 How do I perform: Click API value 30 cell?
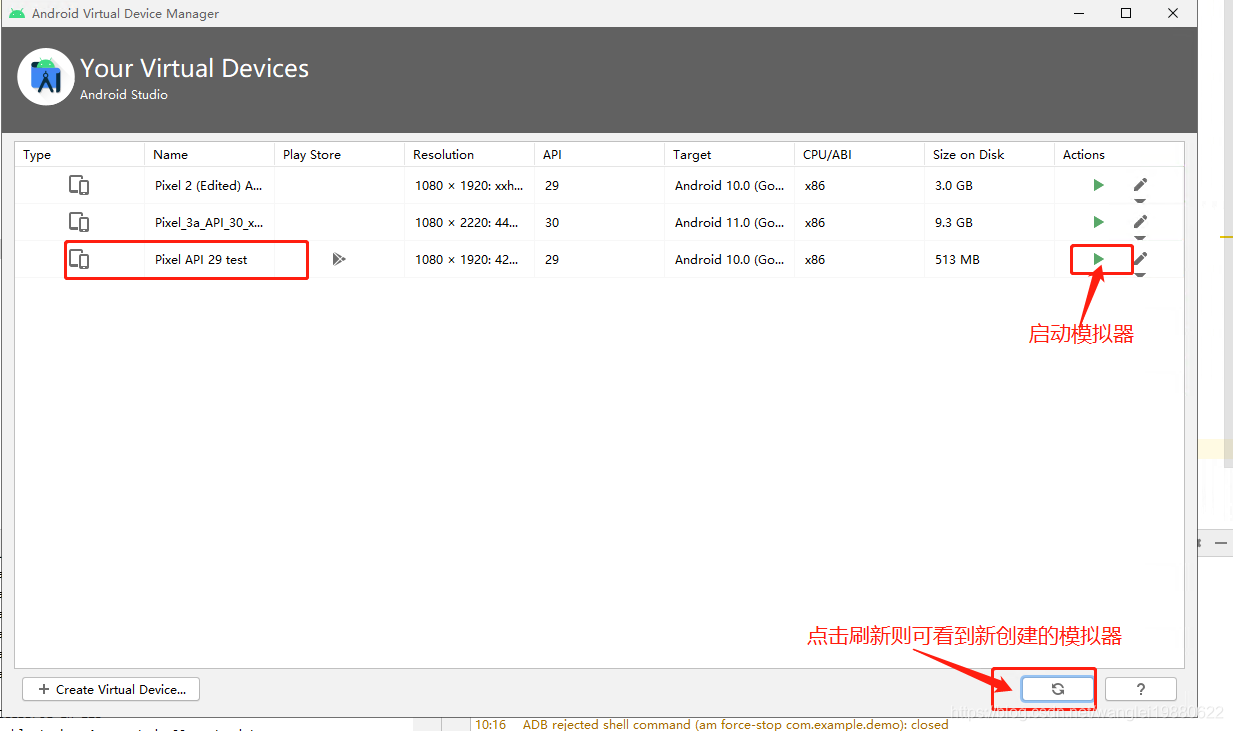click(600, 222)
